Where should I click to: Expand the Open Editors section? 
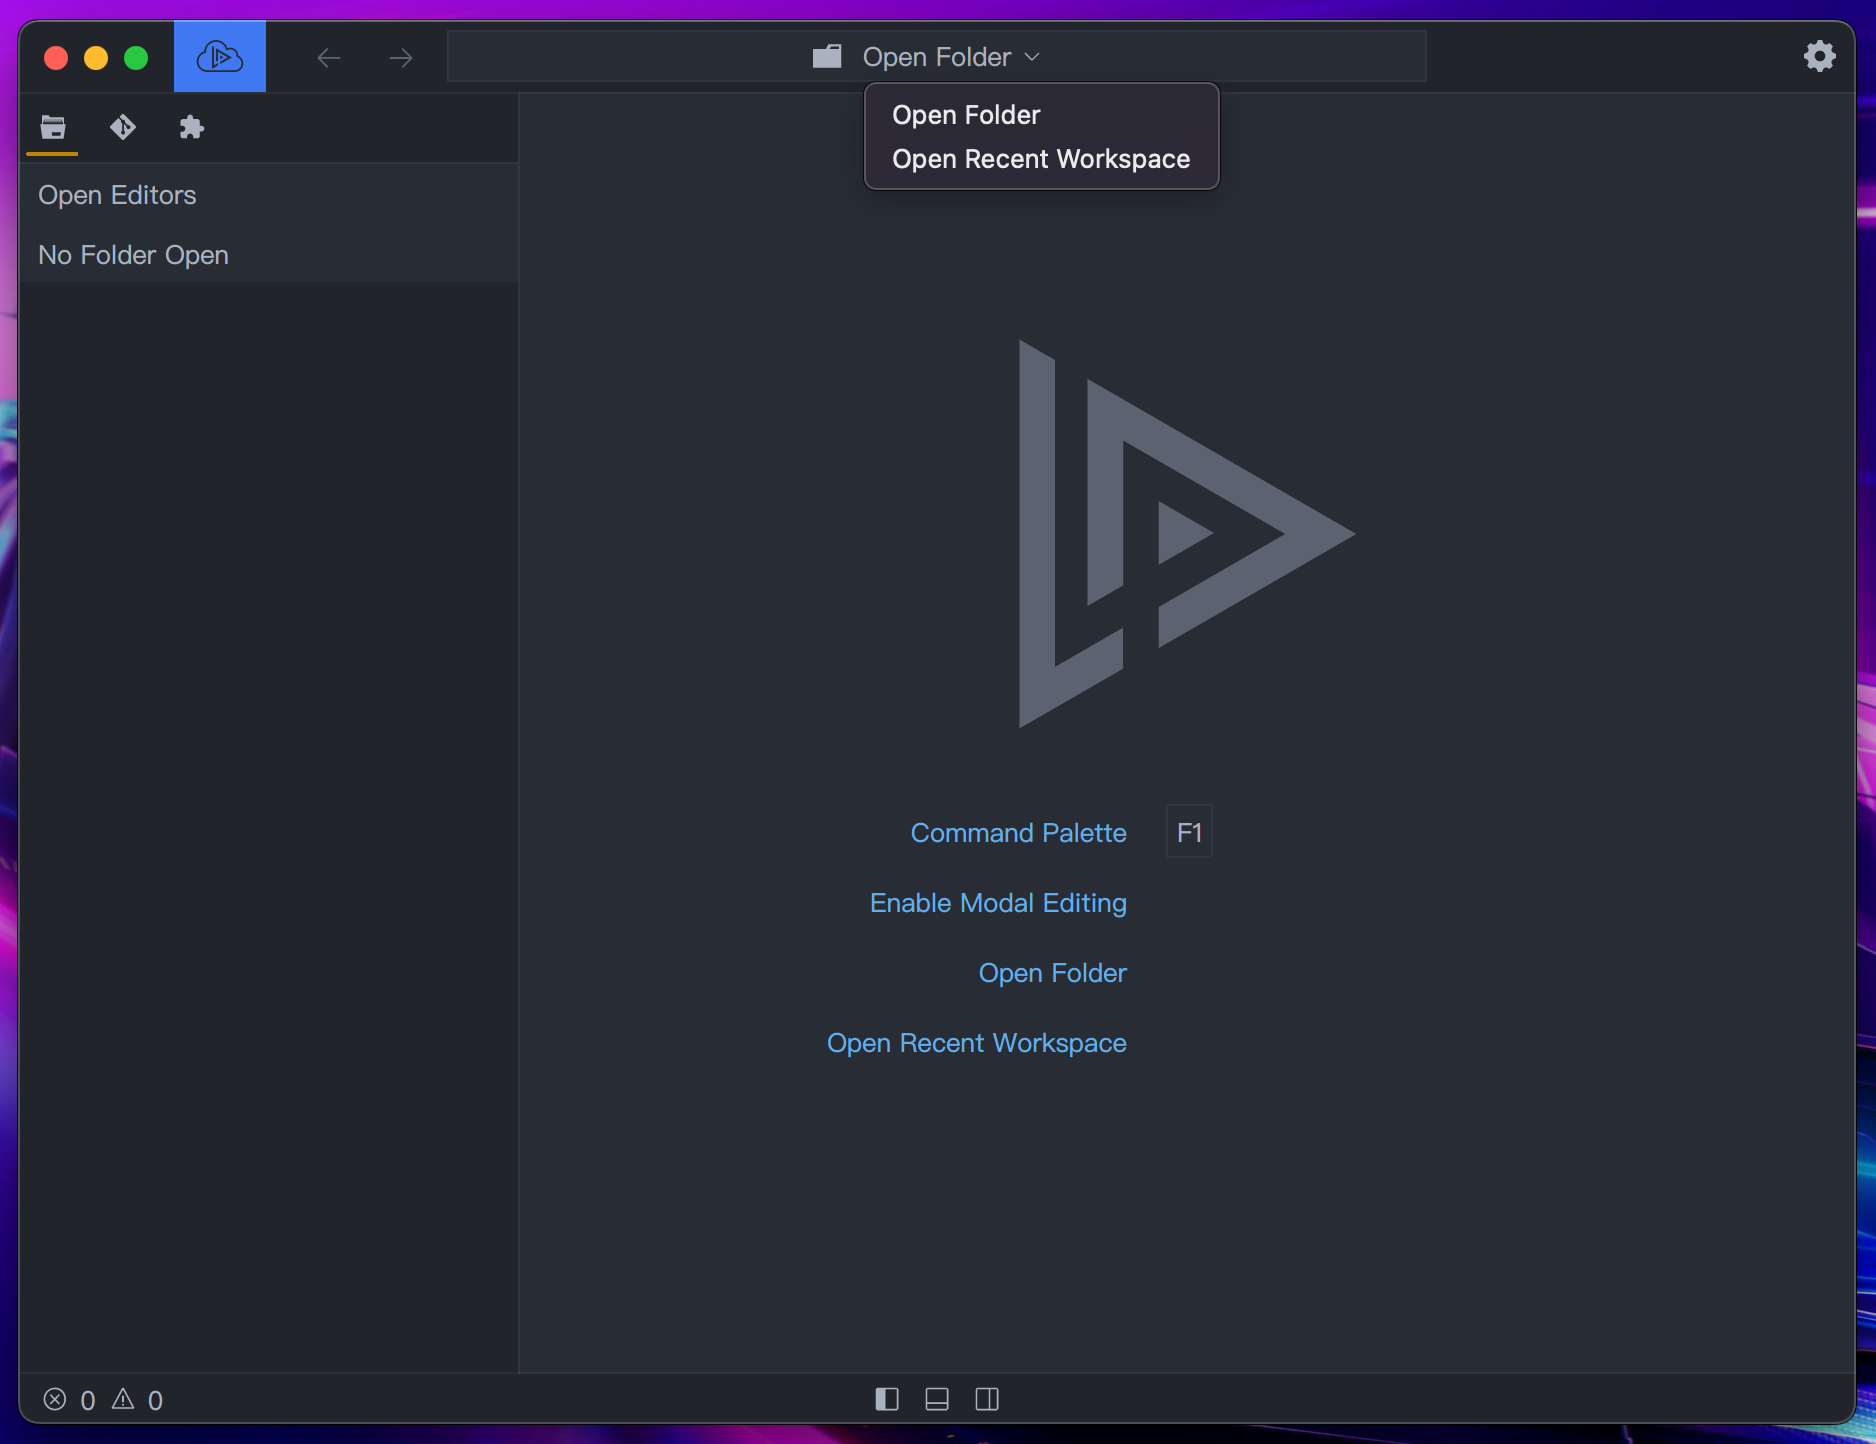pyautogui.click(x=117, y=195)
